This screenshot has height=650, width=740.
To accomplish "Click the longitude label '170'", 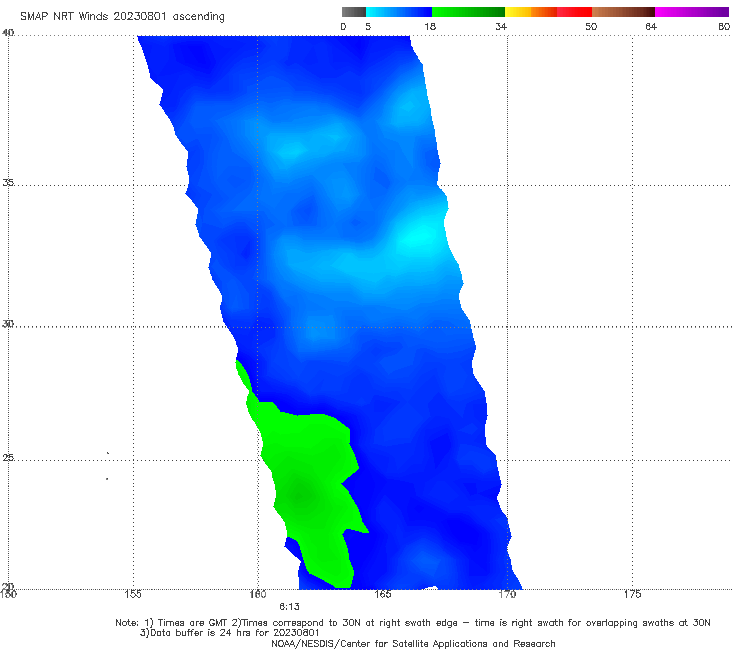I will tap(507, 594).
